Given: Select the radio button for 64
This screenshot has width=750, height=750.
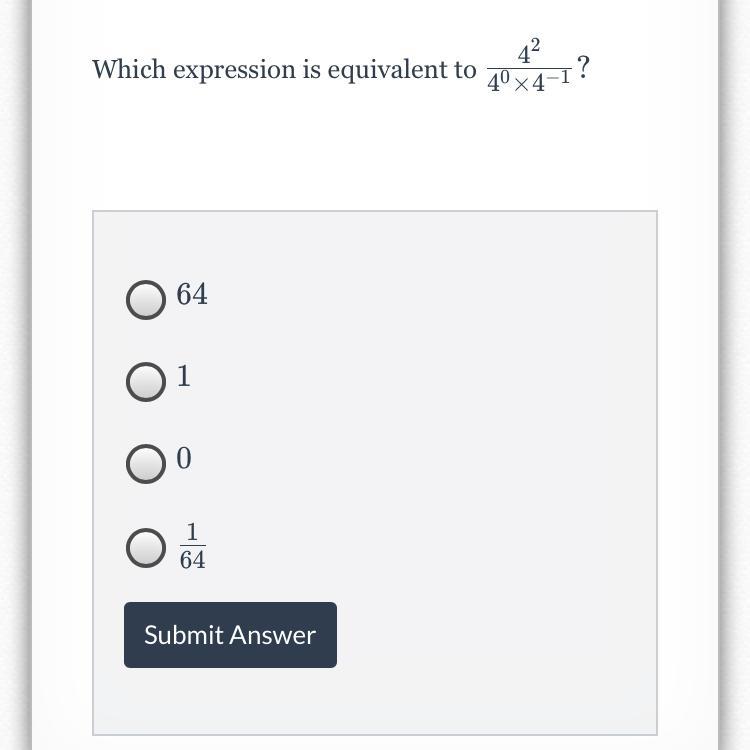Looking at the screenshot, I should click(146, 300).
